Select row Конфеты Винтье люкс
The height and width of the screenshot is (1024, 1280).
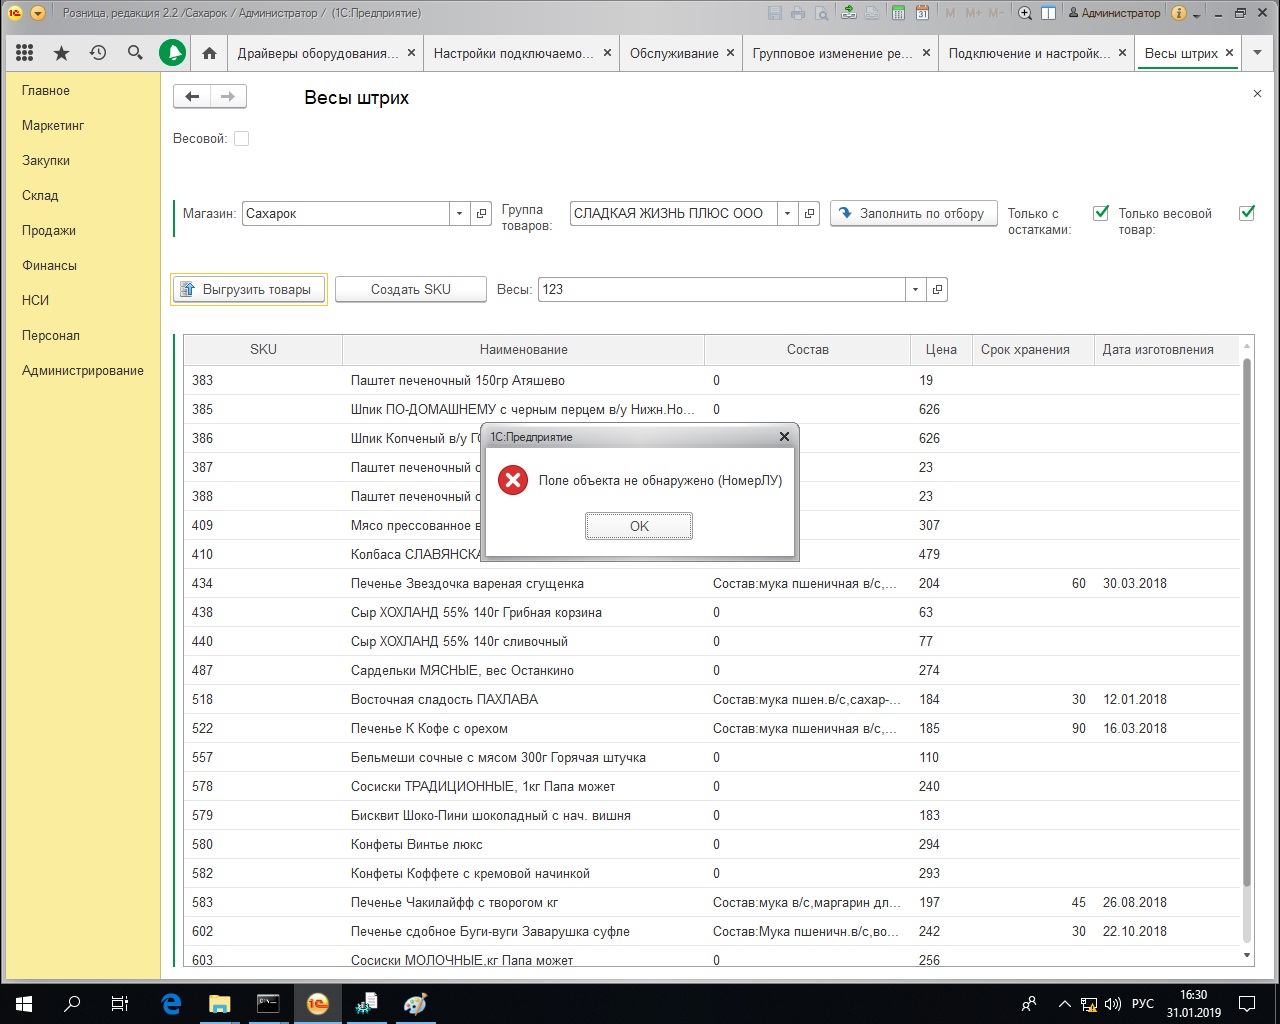click(712, 844)
